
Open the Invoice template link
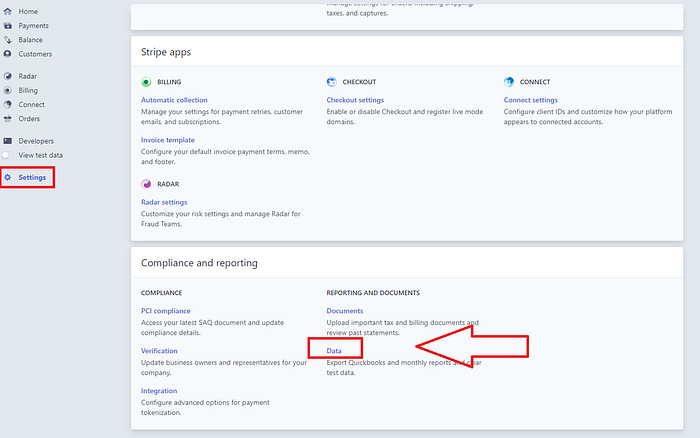pos(168,140)
